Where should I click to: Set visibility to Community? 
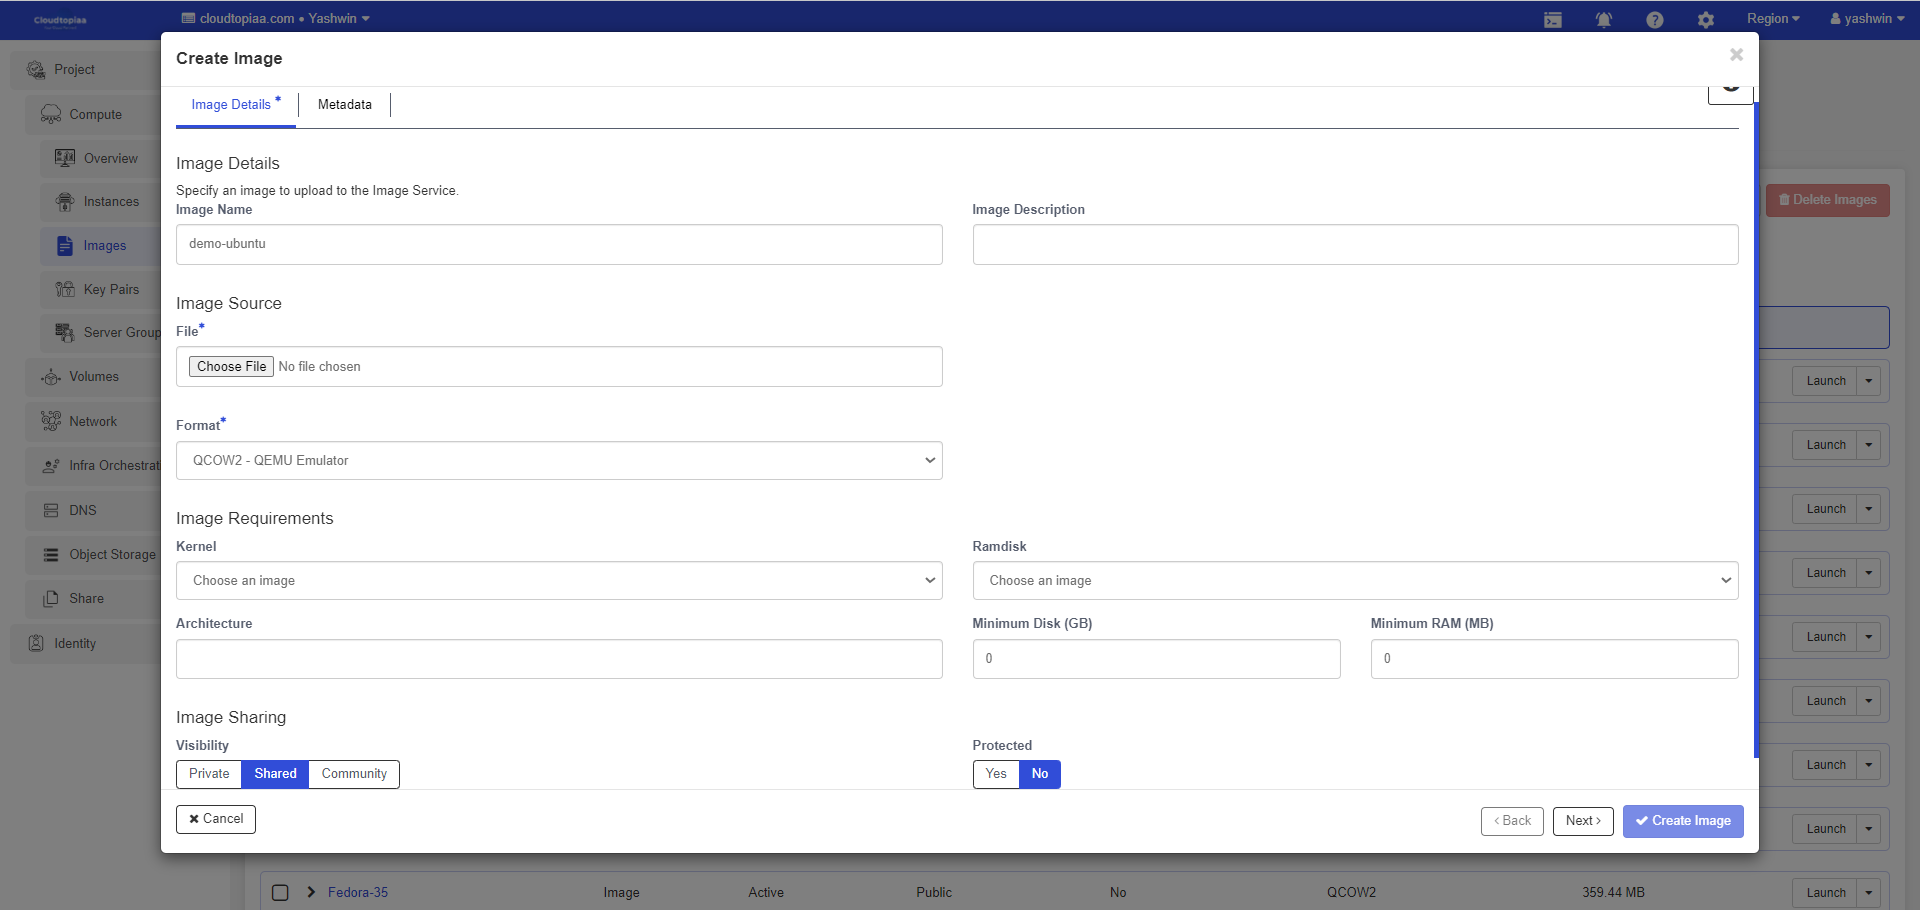pyautogui.click(x=354, y=774)
